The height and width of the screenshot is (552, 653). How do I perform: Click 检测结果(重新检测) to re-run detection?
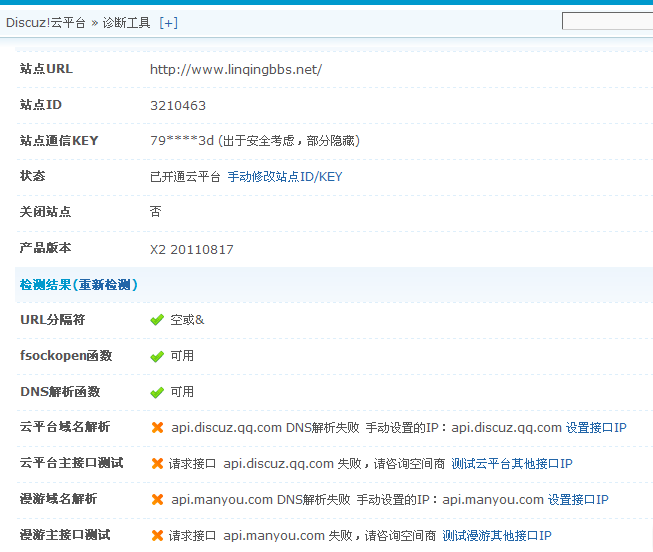(x=79, y=285)
